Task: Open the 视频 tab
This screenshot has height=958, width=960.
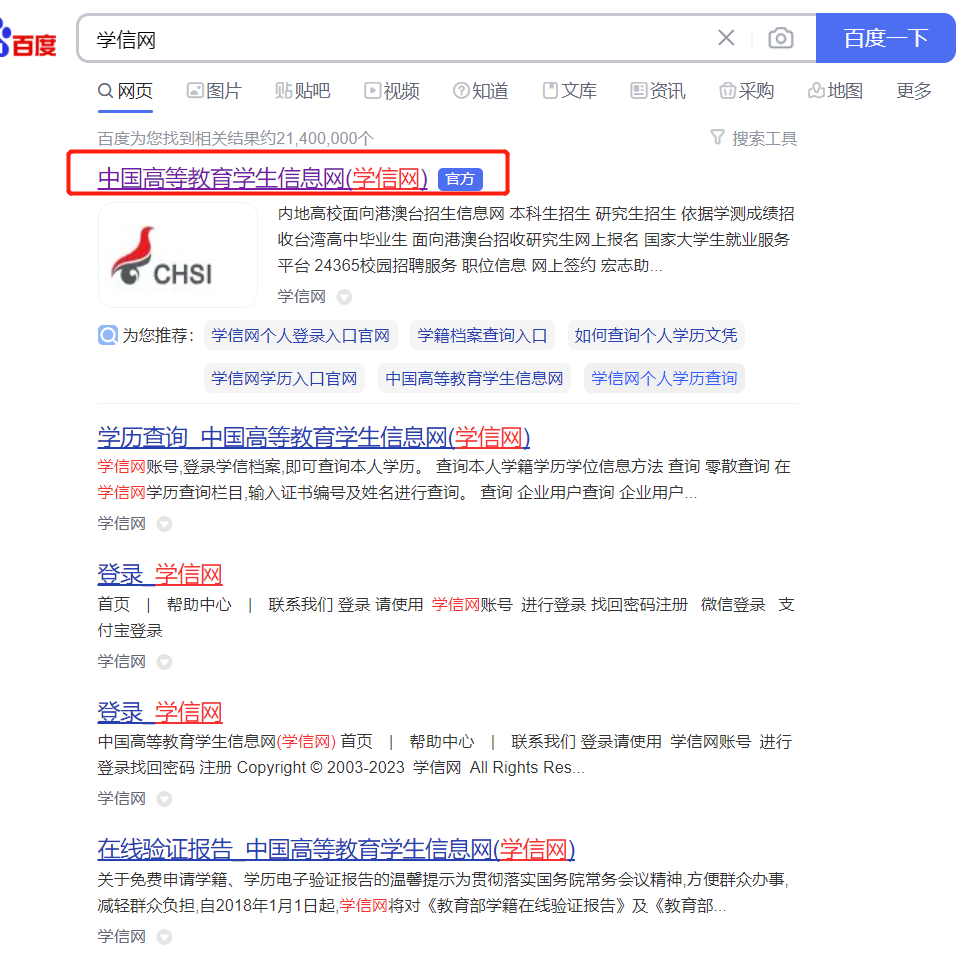Action: click(x=392, y=91)
